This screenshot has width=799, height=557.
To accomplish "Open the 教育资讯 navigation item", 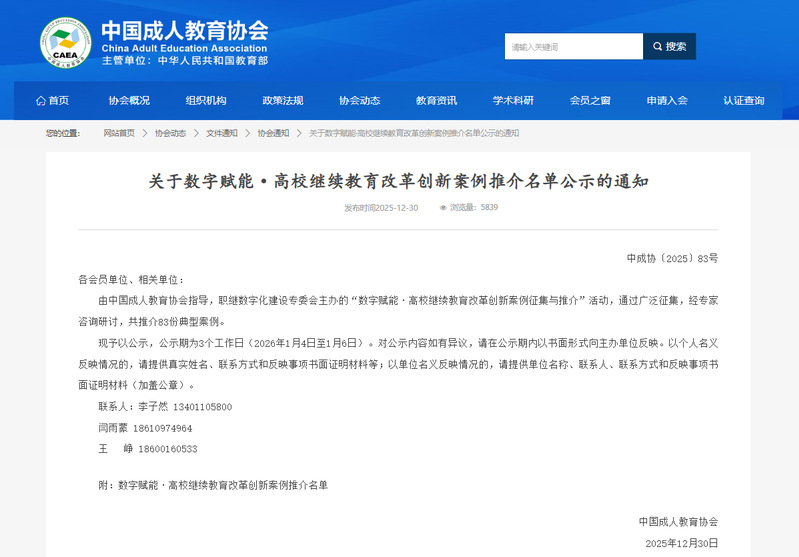I will point(436,101).
